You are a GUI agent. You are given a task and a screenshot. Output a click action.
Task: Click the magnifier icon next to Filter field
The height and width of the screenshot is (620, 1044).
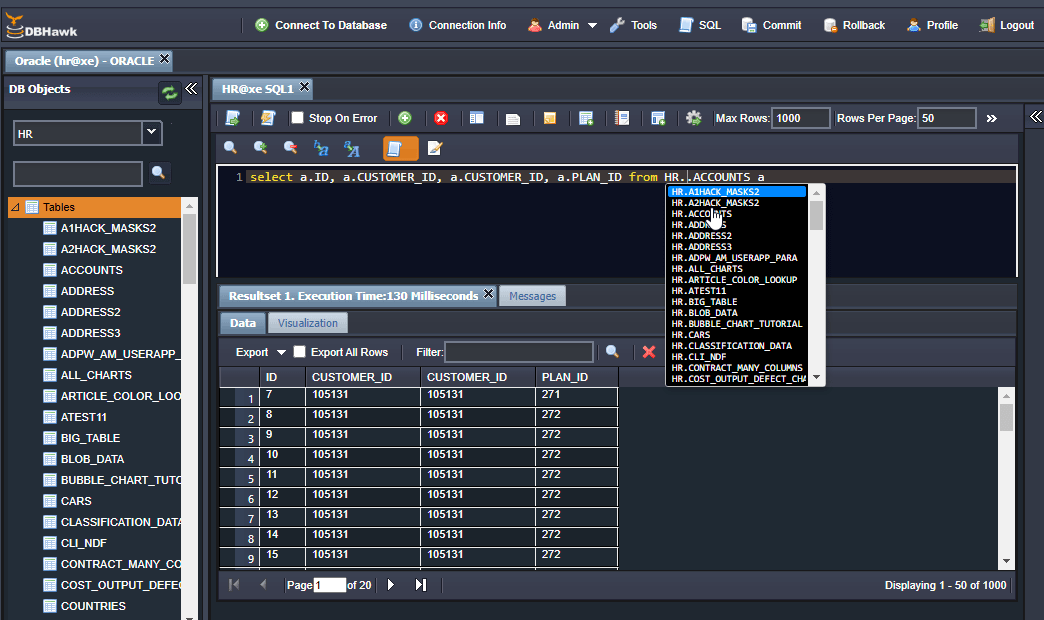click(x=613, y=352)
